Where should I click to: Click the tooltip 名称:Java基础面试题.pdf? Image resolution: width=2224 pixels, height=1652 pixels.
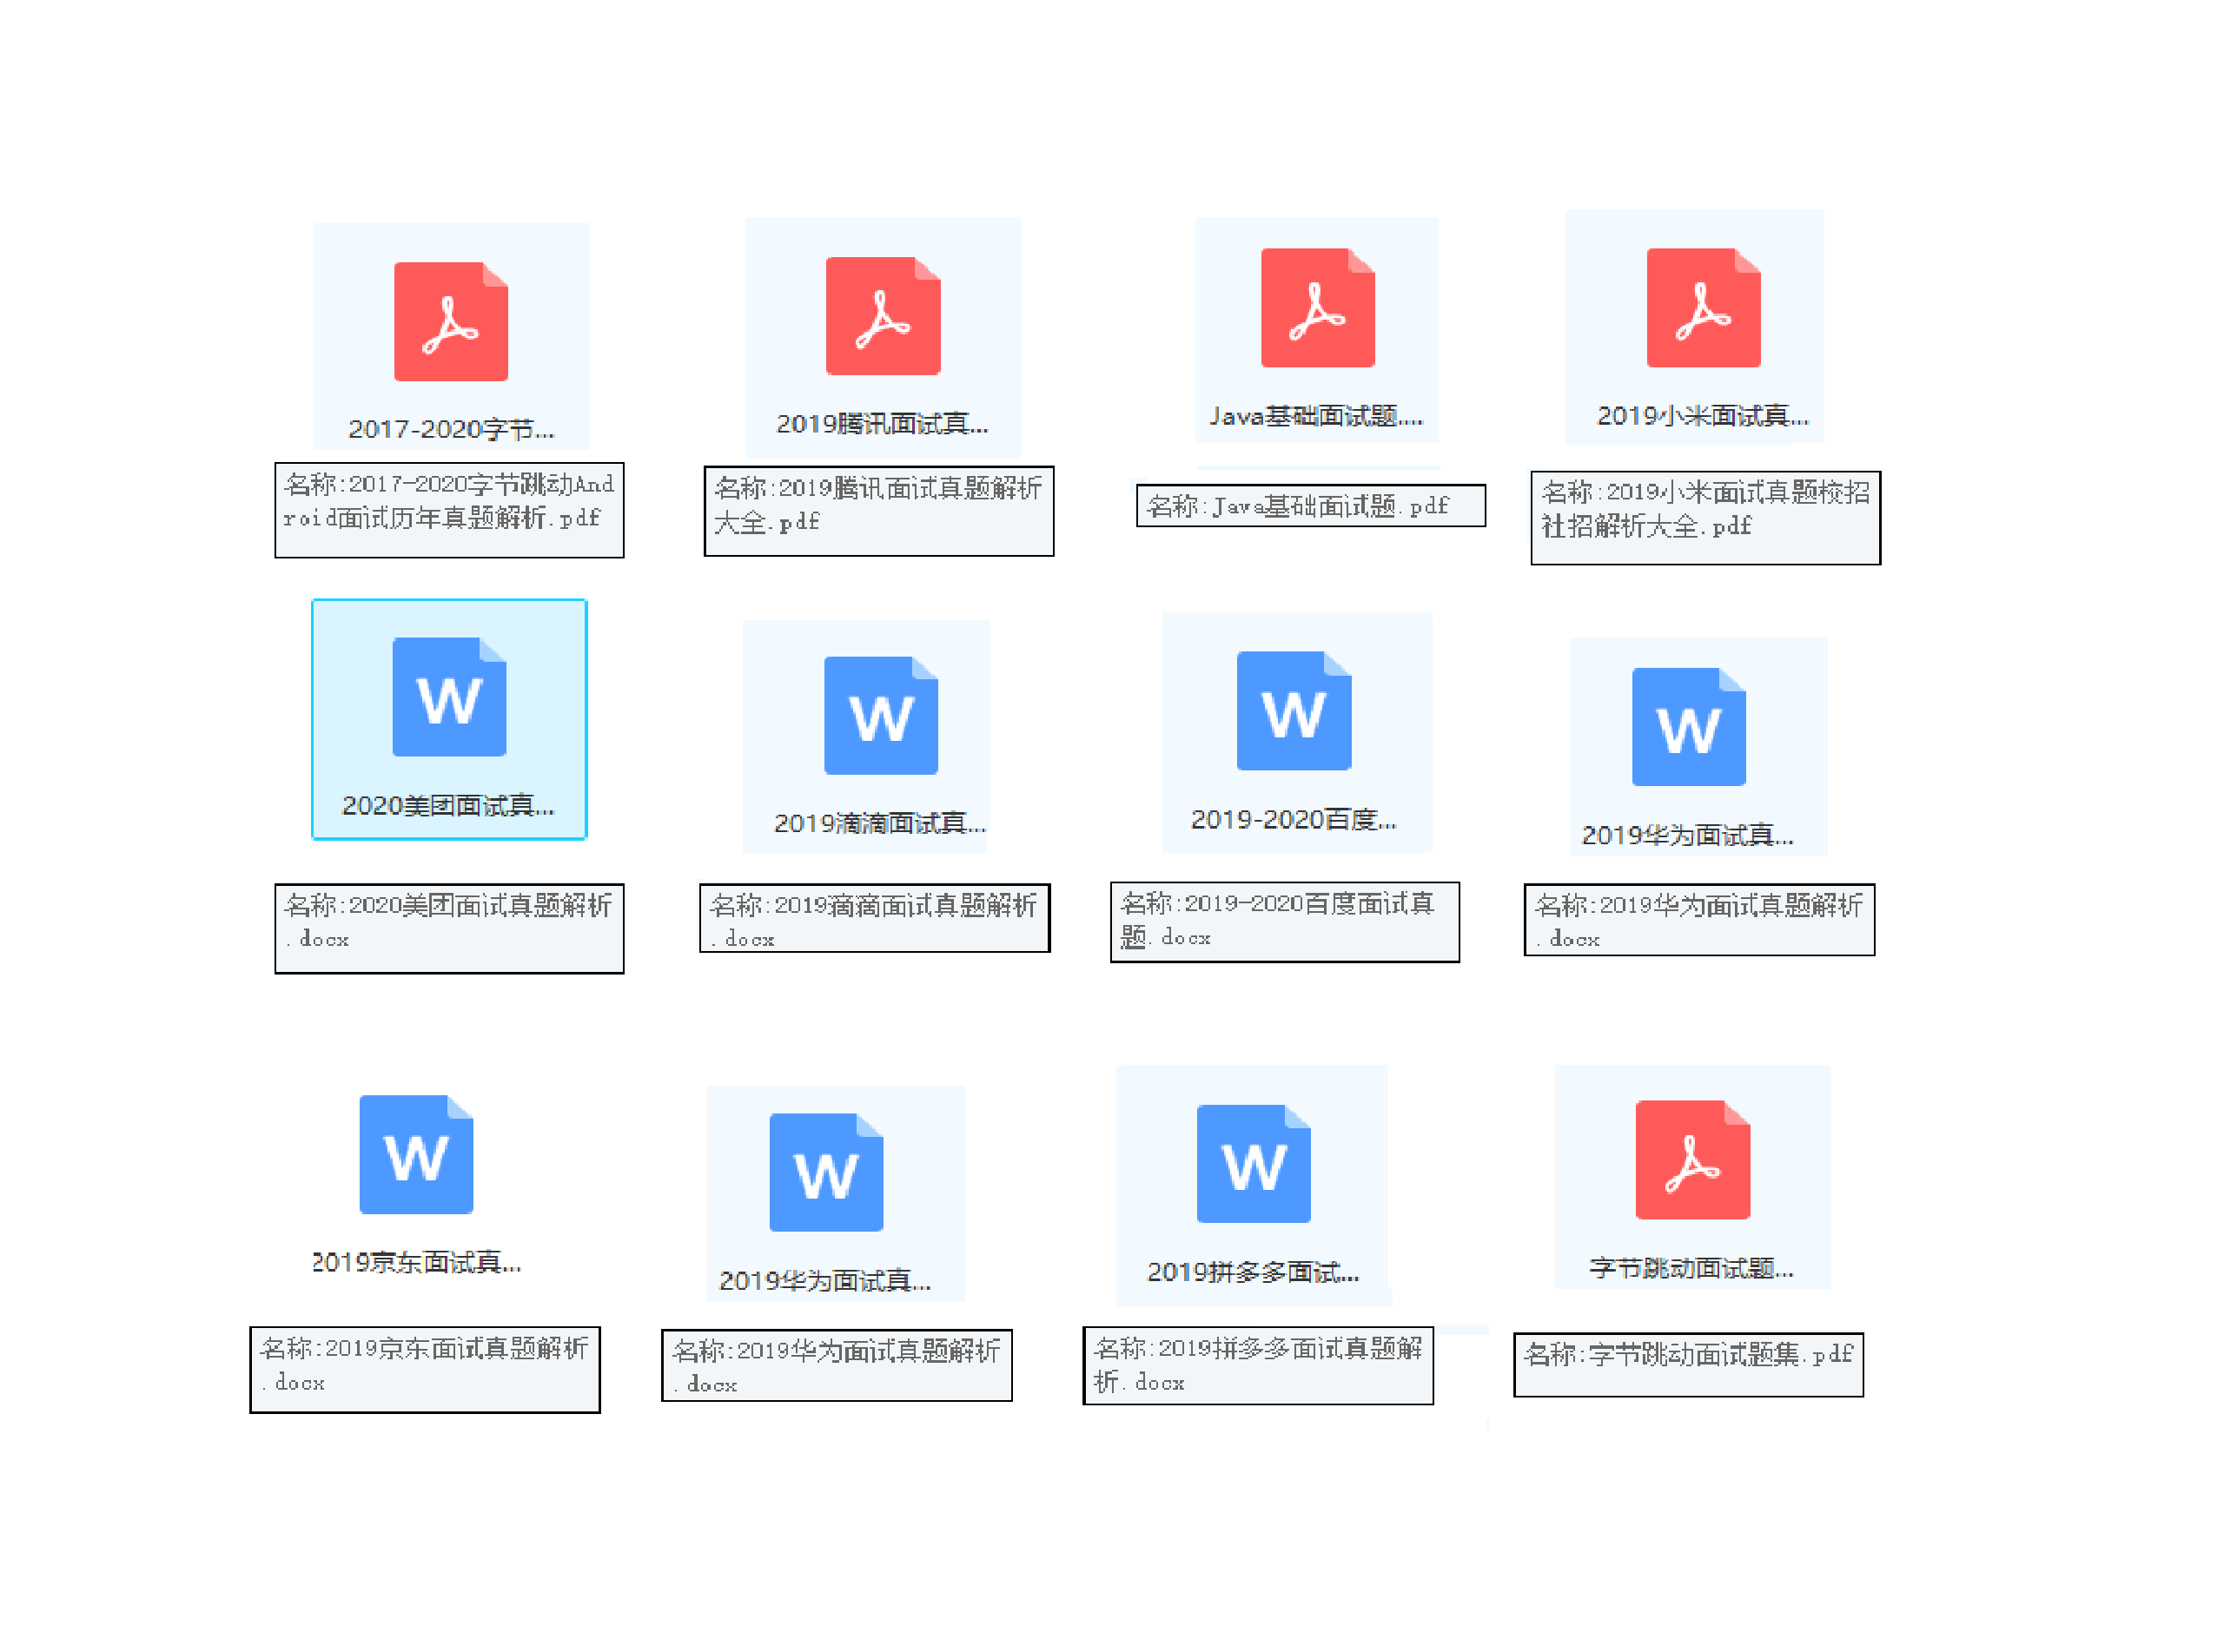[1310, 506]
